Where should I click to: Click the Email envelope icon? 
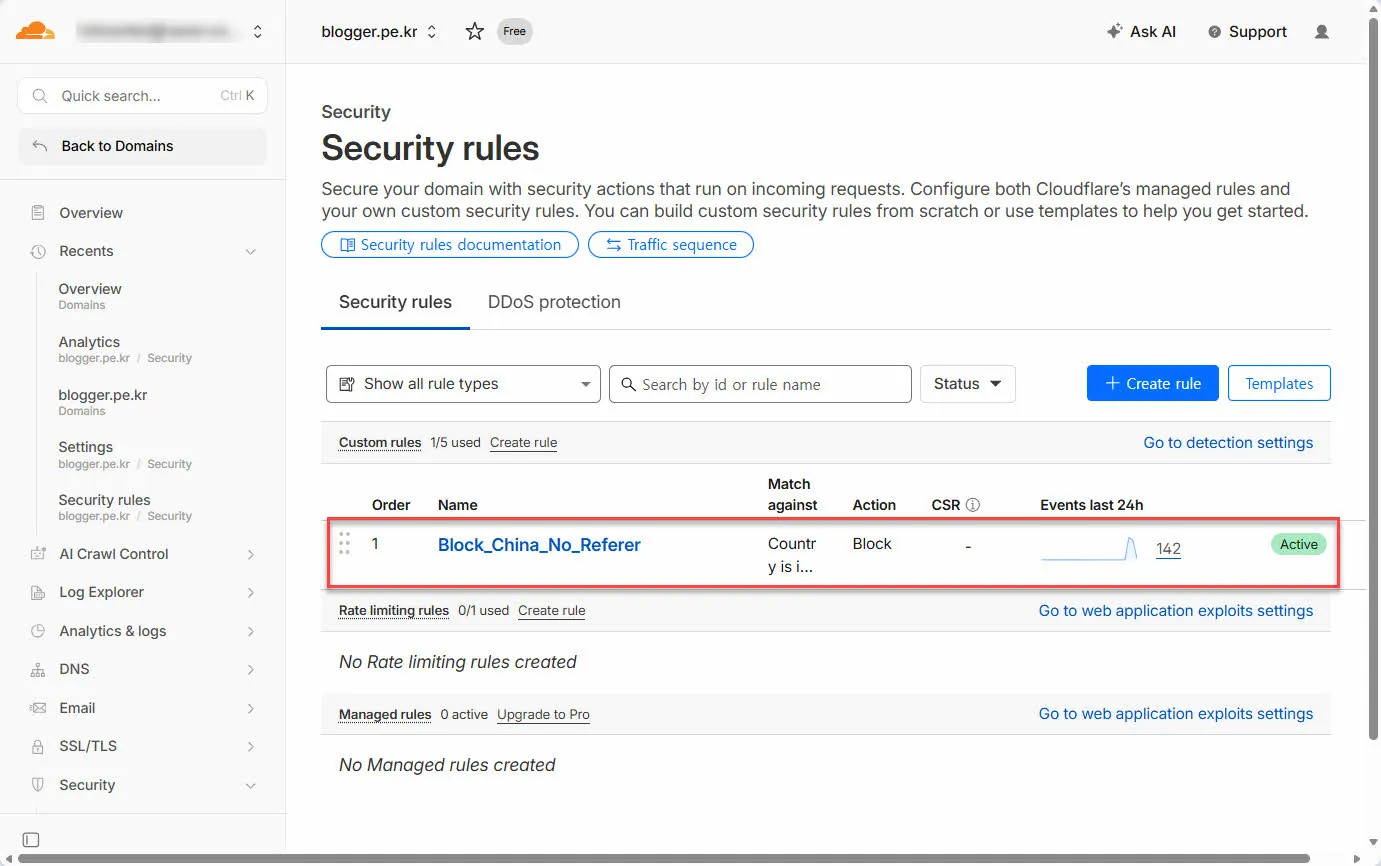[x=38, y=708]
